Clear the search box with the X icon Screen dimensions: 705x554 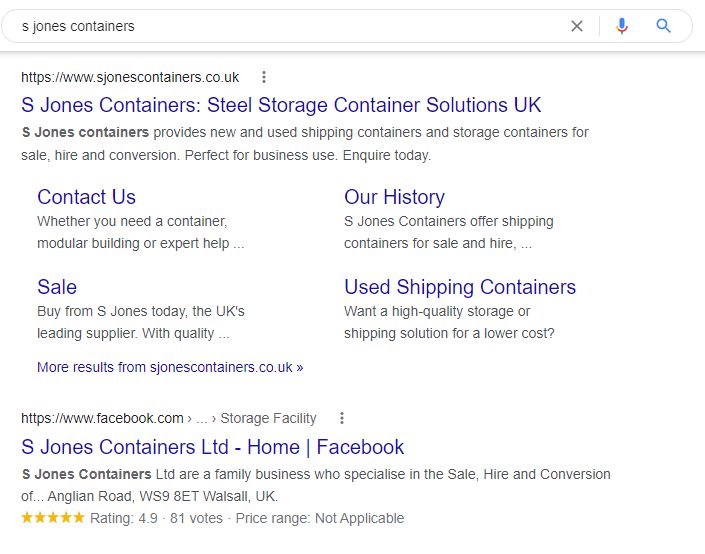pos(577,26)
